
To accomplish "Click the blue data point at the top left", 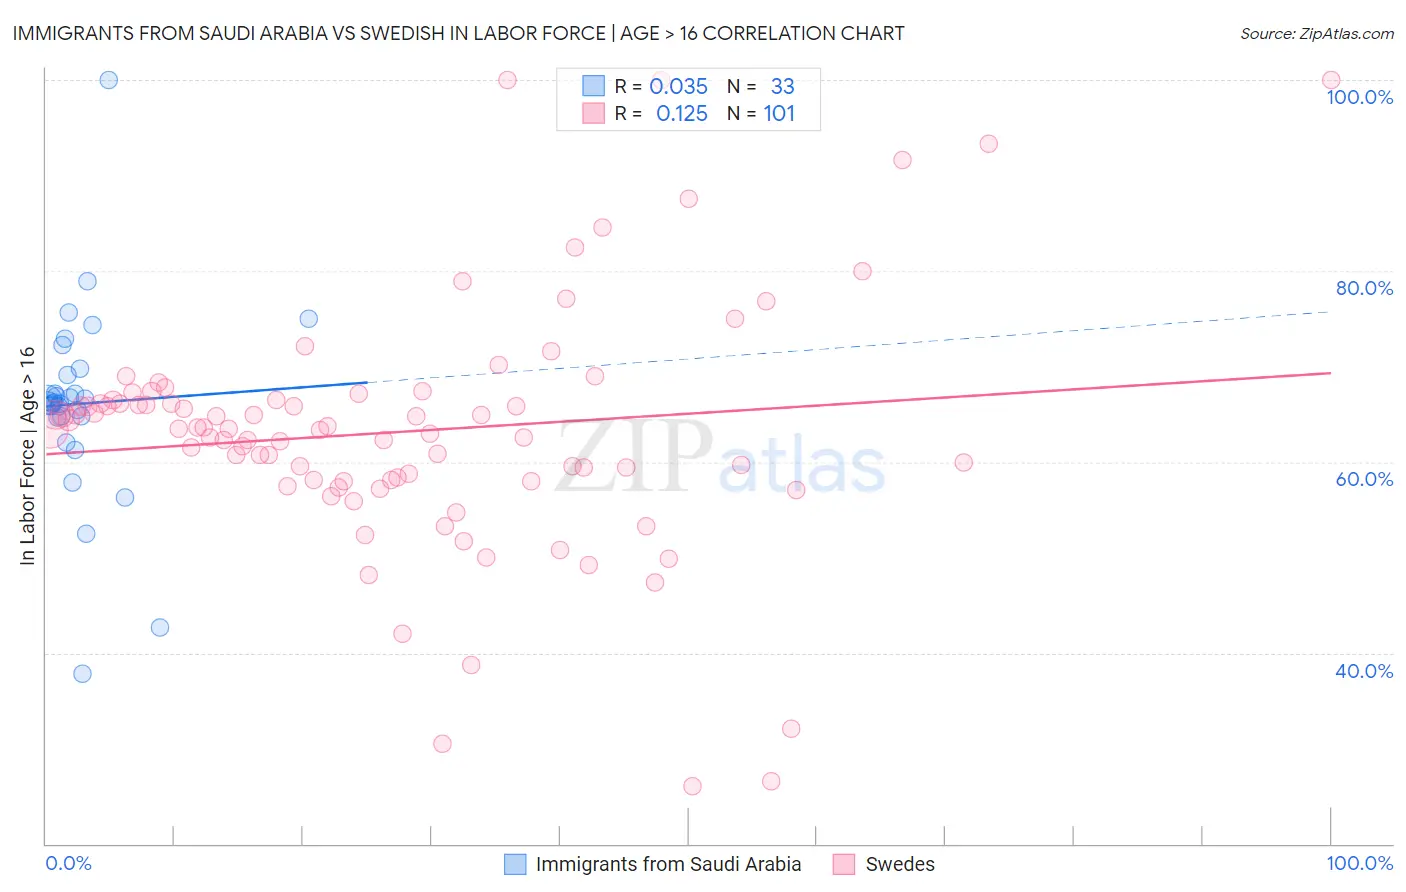I will click(109, 80).
